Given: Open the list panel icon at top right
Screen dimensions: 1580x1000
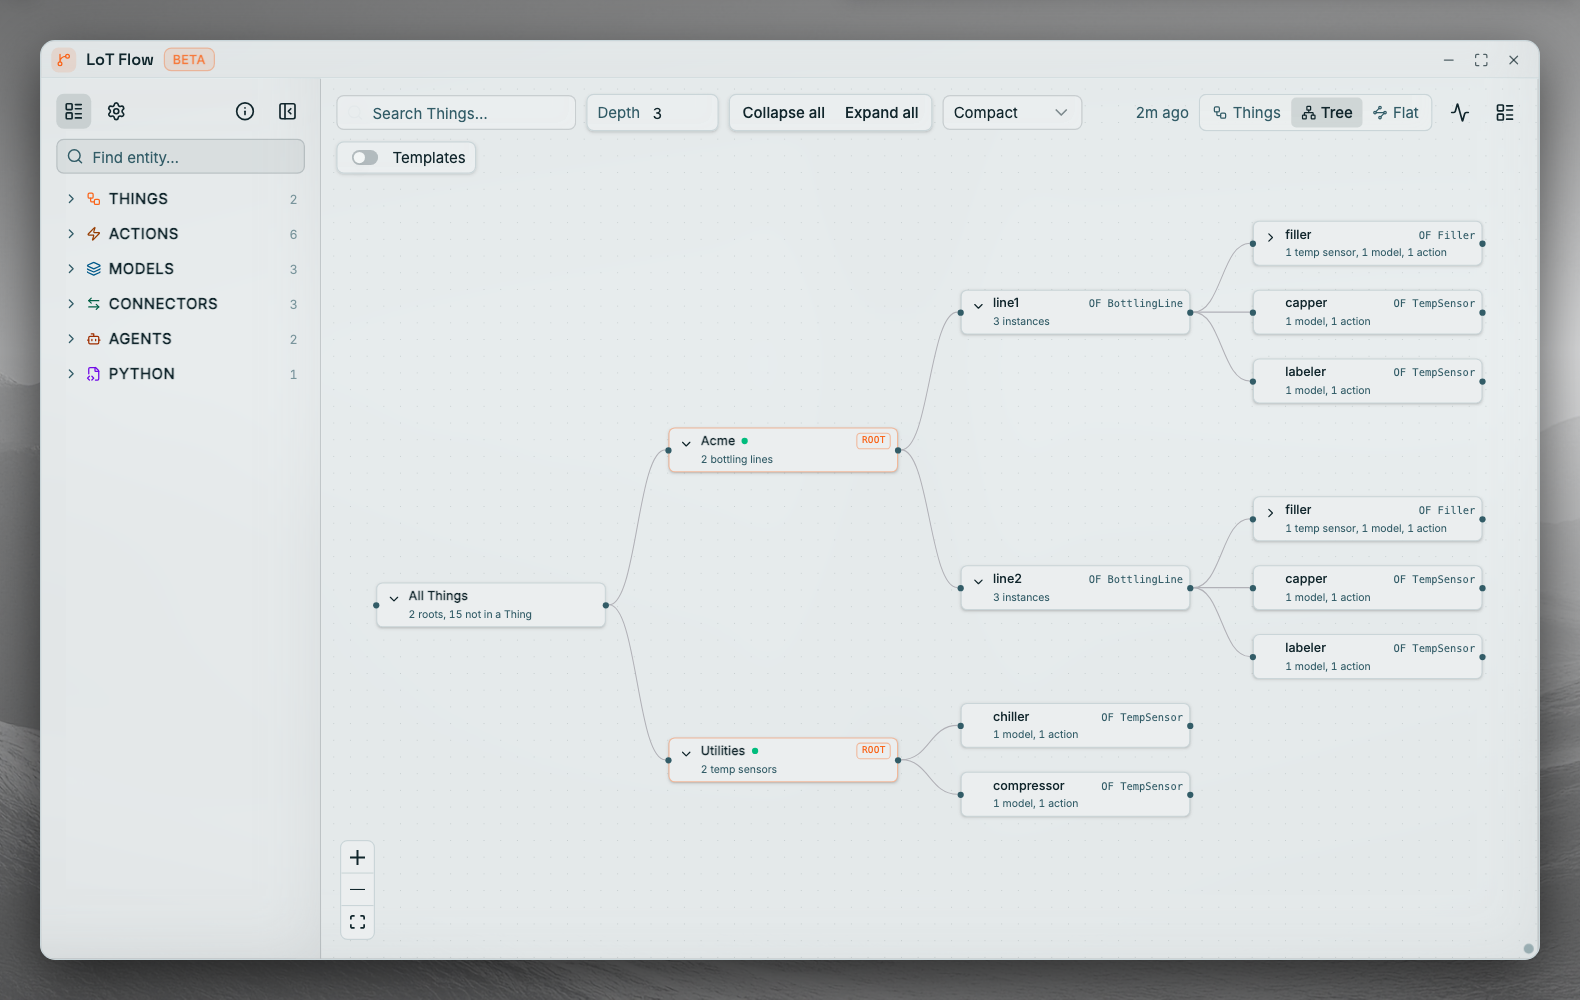Looking at the screenshot, I should tap(1505, 113).
